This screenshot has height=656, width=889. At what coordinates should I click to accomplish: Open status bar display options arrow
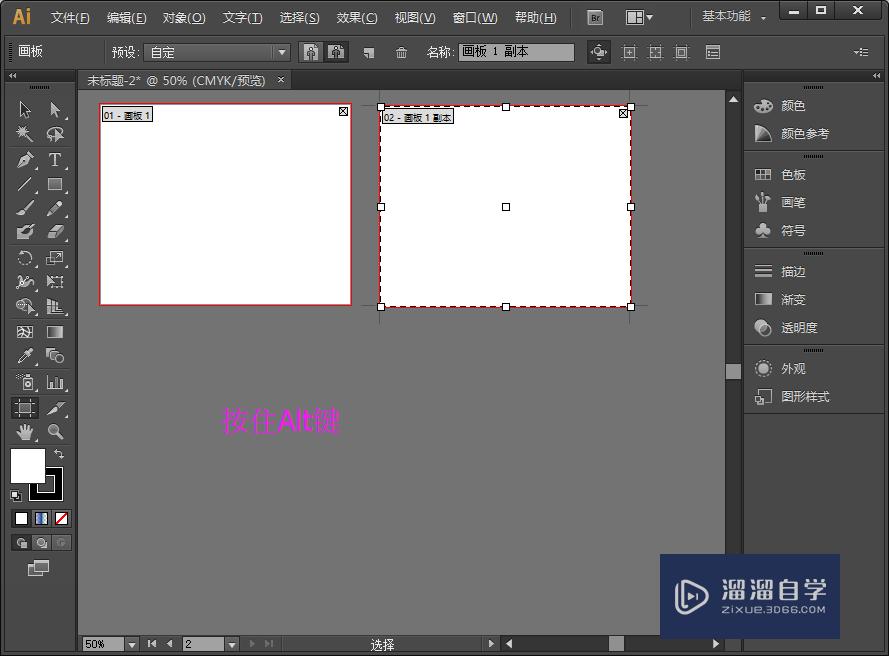[x=491, y=644]
